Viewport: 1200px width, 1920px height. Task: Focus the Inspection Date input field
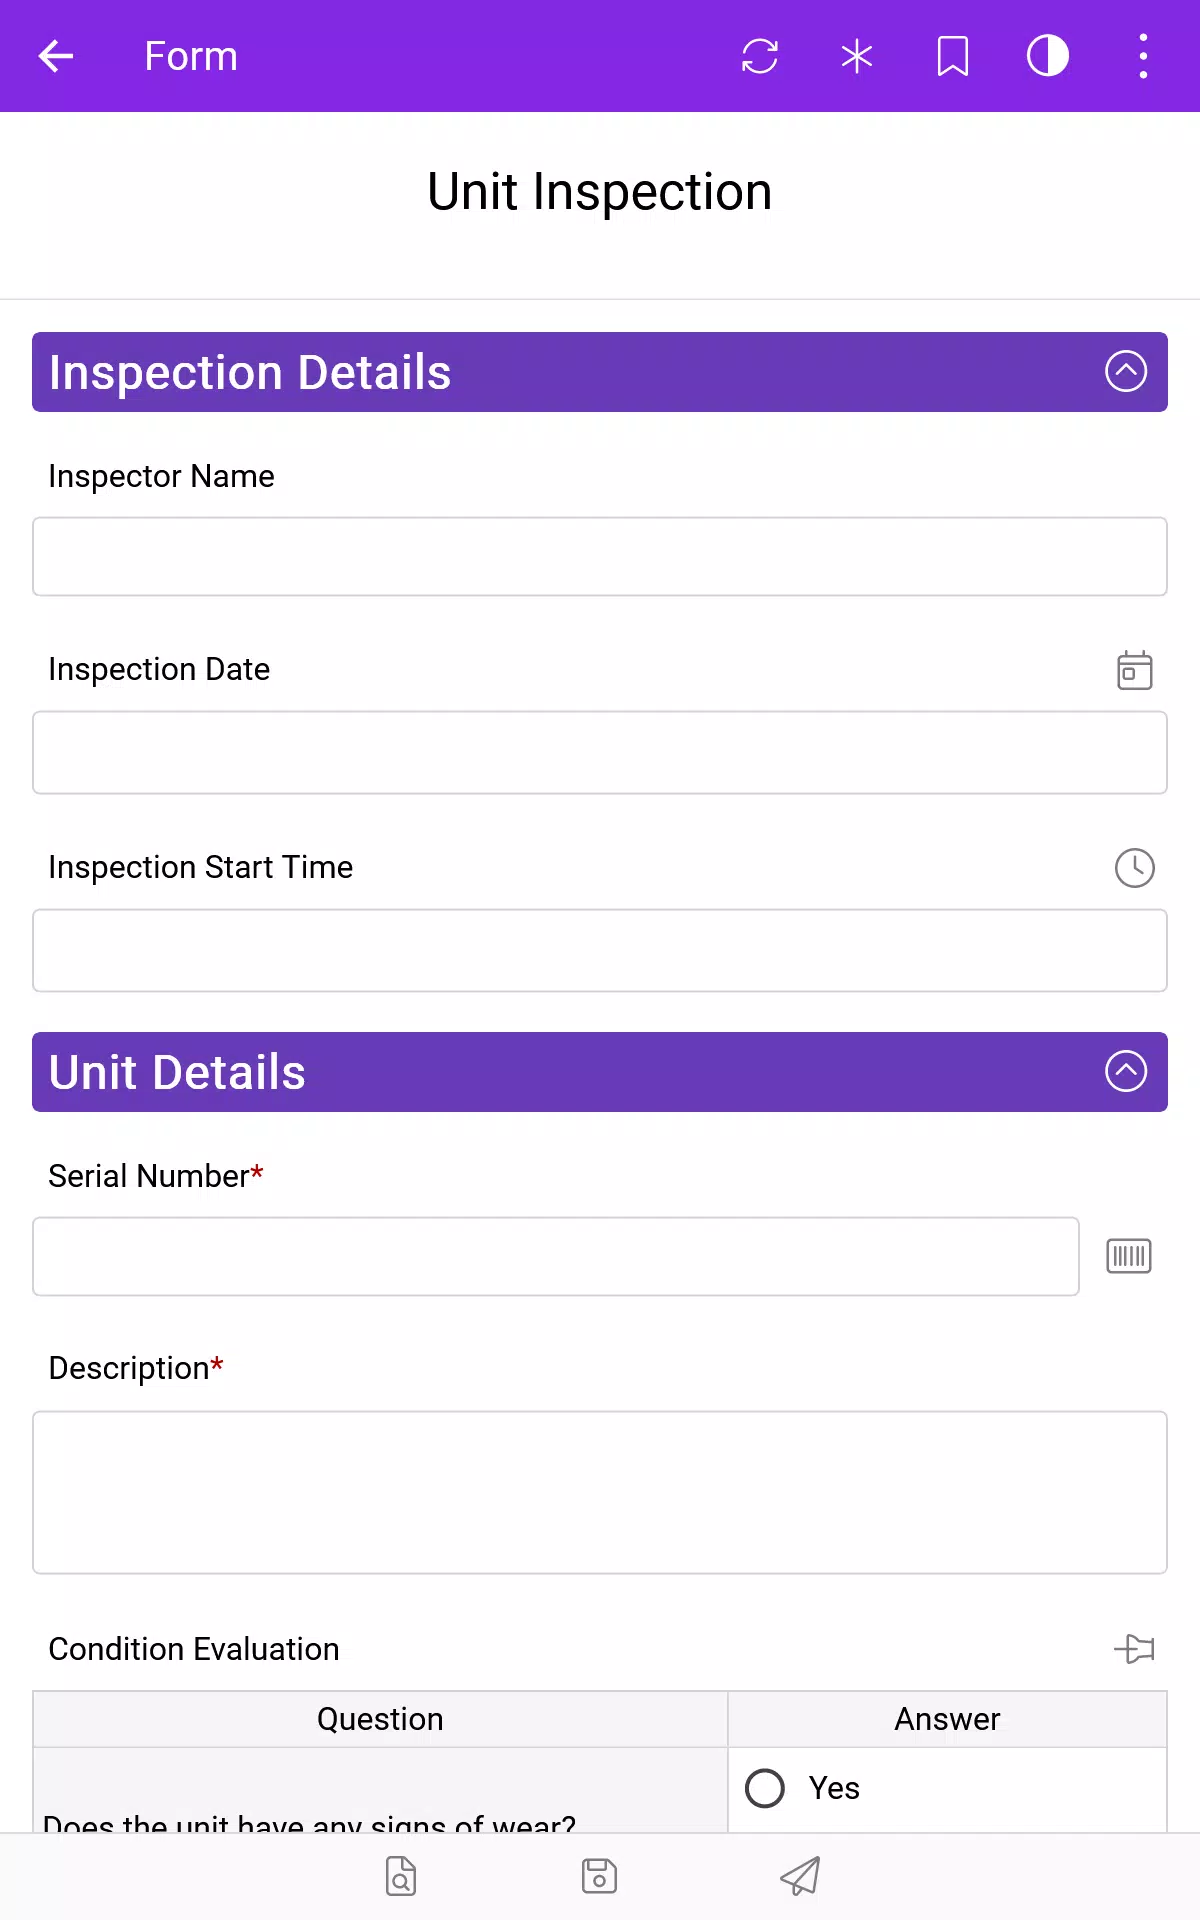600,753
